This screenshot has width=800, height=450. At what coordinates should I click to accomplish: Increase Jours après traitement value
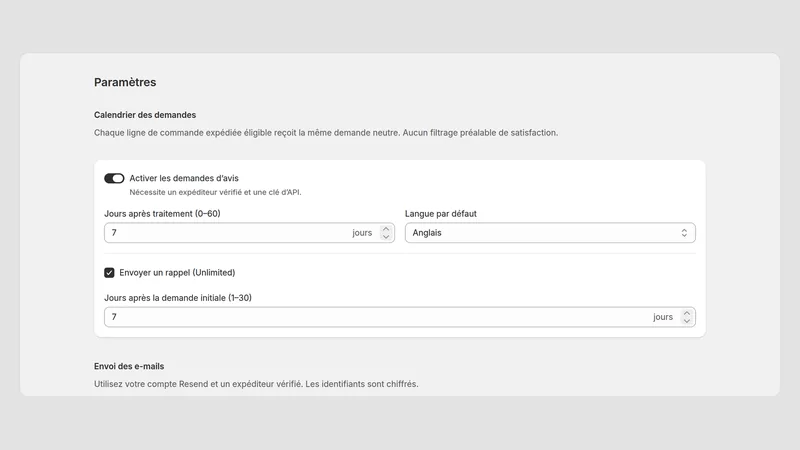pyautogui.click(x=386, y=229)
